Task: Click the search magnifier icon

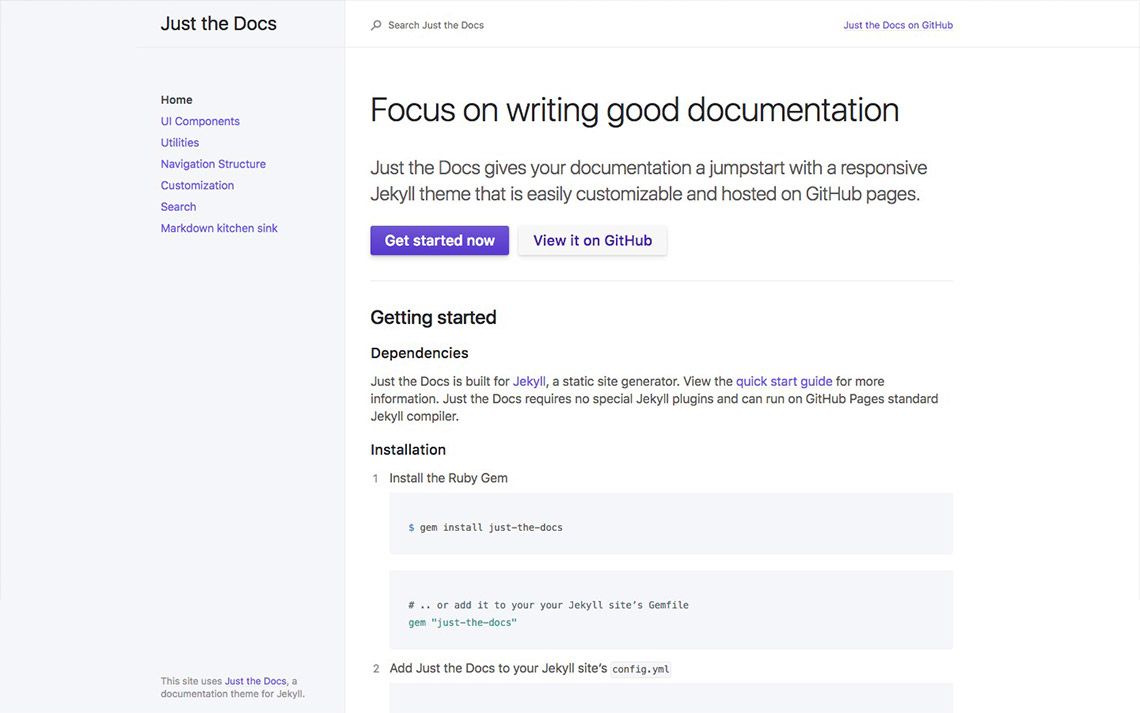Action: [374, 24]
